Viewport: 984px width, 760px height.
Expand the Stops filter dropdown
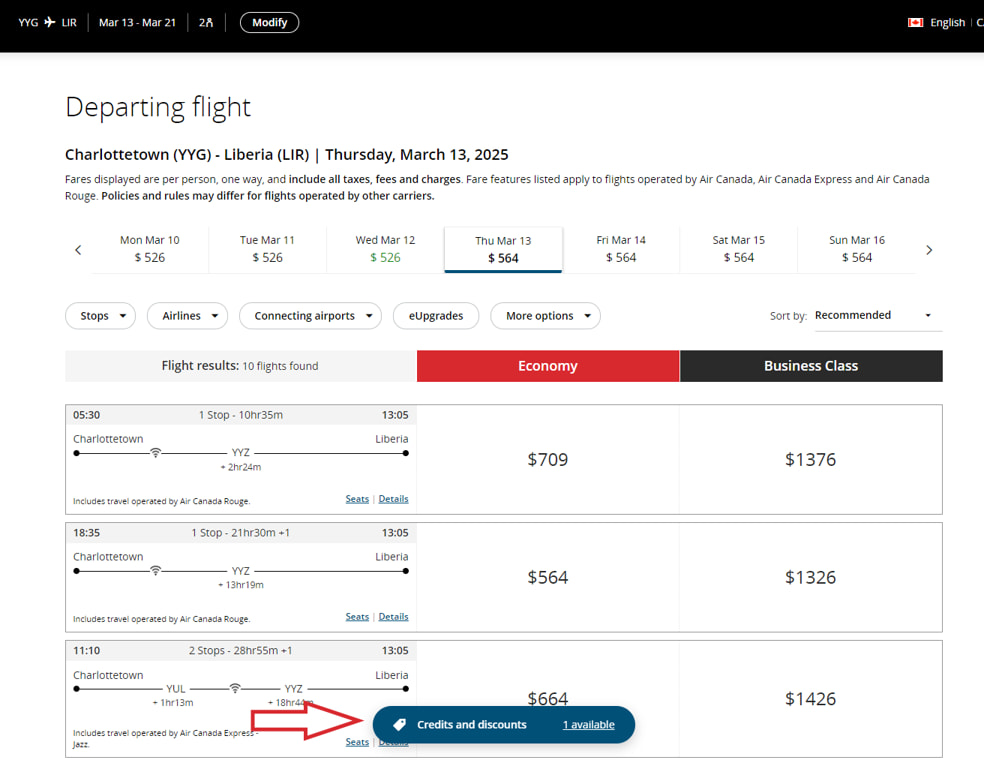coord(101,316)
